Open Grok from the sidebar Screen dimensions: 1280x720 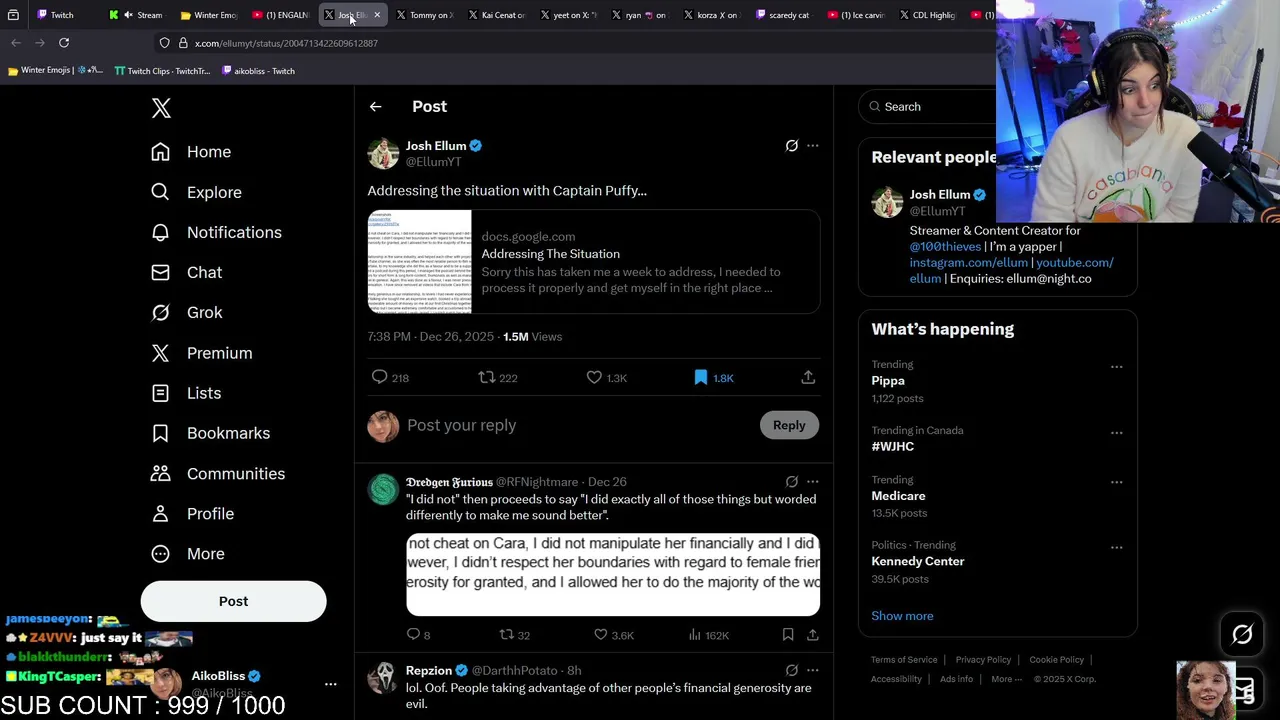[x=186, y=312]
